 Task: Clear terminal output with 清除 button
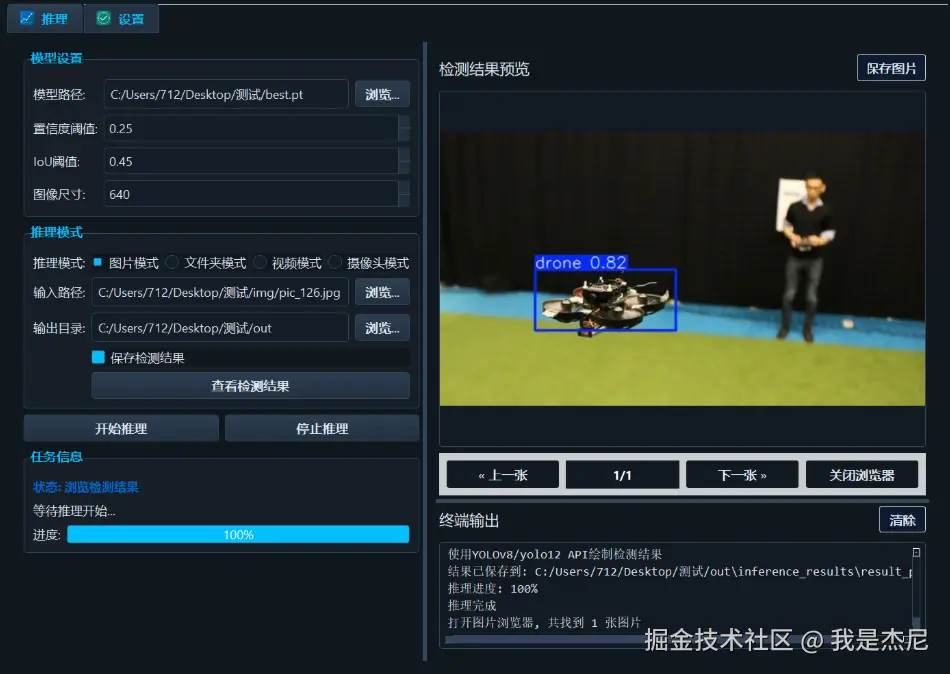tap(902, 520)
